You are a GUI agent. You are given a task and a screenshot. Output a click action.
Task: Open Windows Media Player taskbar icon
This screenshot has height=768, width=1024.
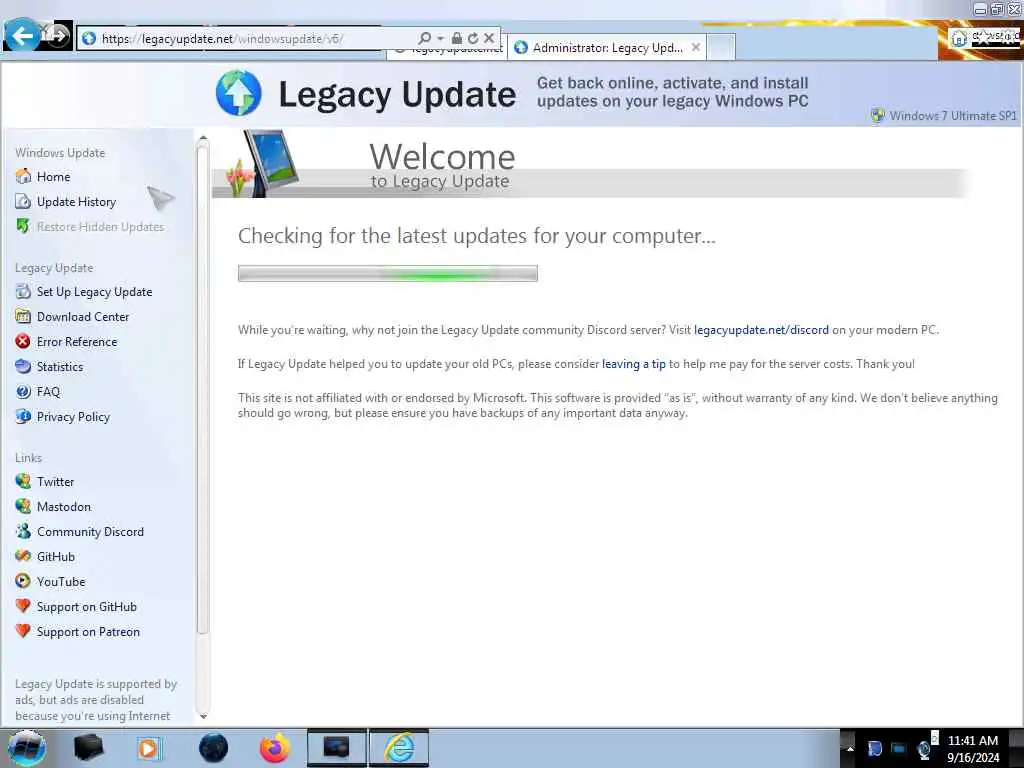pyautogui.click(x=150, y=748)
